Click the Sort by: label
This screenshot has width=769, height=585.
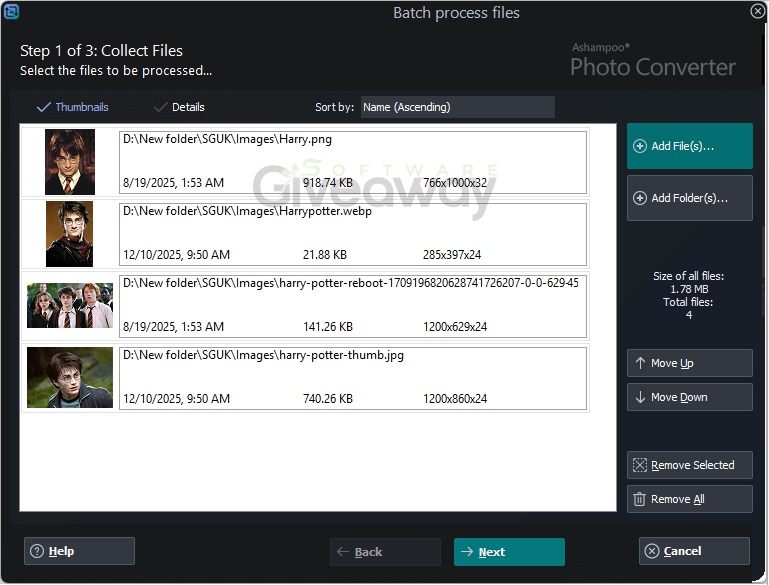tap(334, 107)
